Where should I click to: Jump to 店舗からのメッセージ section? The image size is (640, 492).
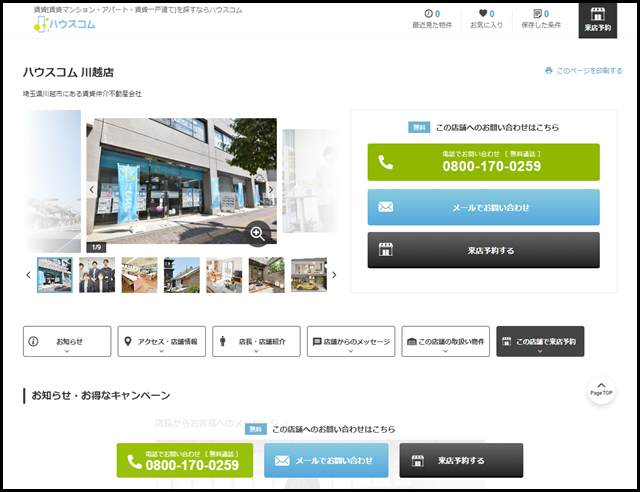point(351,341)
